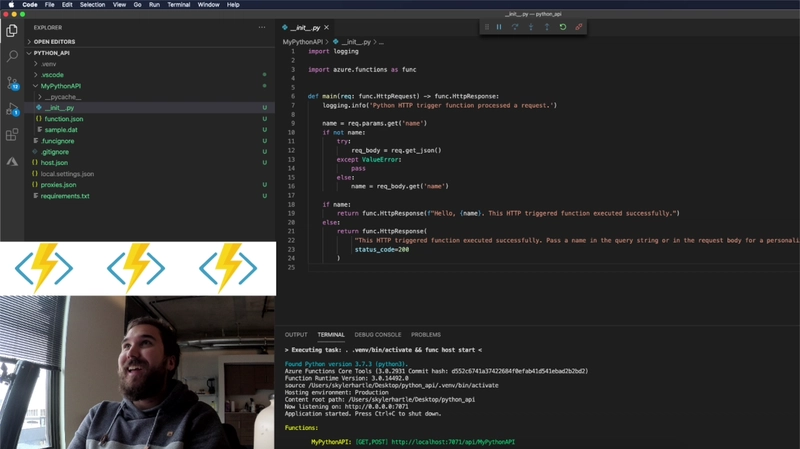This screenshot has width=800, height=449.
Task: Expand the __pycache__ folder
Action: tap(63, 97)
